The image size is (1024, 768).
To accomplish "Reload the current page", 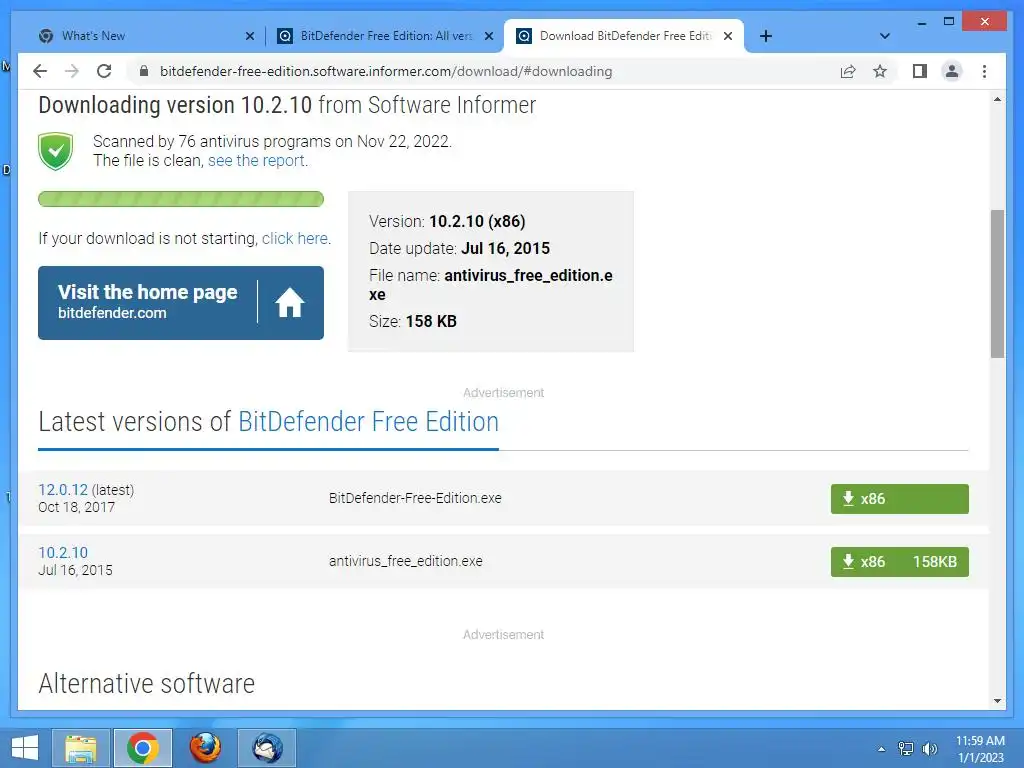I will pyautogui.click(x=104, y=71).
